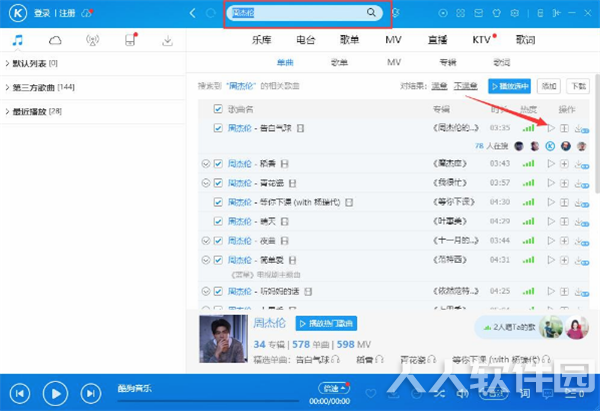Open the skin shirt icon
This screenshot has width=600, height=411.
496,13
